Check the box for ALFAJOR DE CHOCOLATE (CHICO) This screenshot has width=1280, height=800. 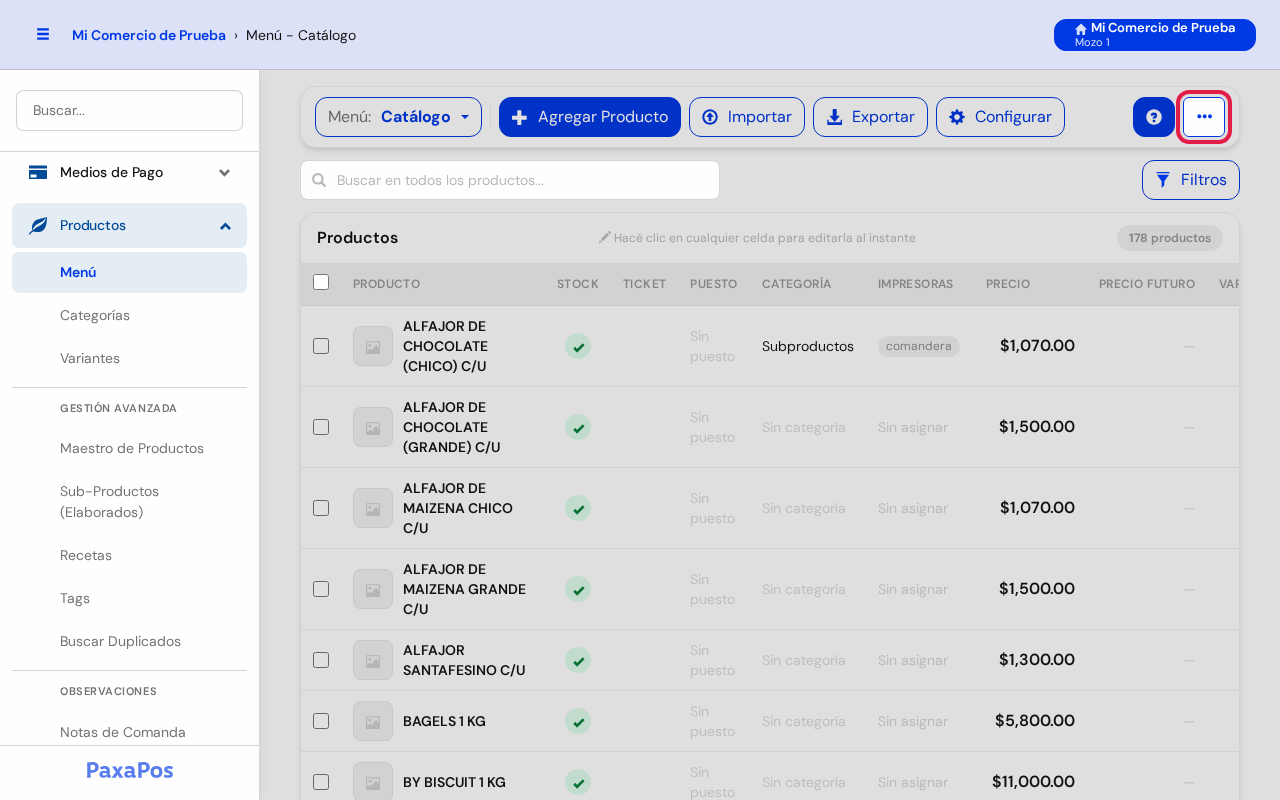(x=321, y=346)
